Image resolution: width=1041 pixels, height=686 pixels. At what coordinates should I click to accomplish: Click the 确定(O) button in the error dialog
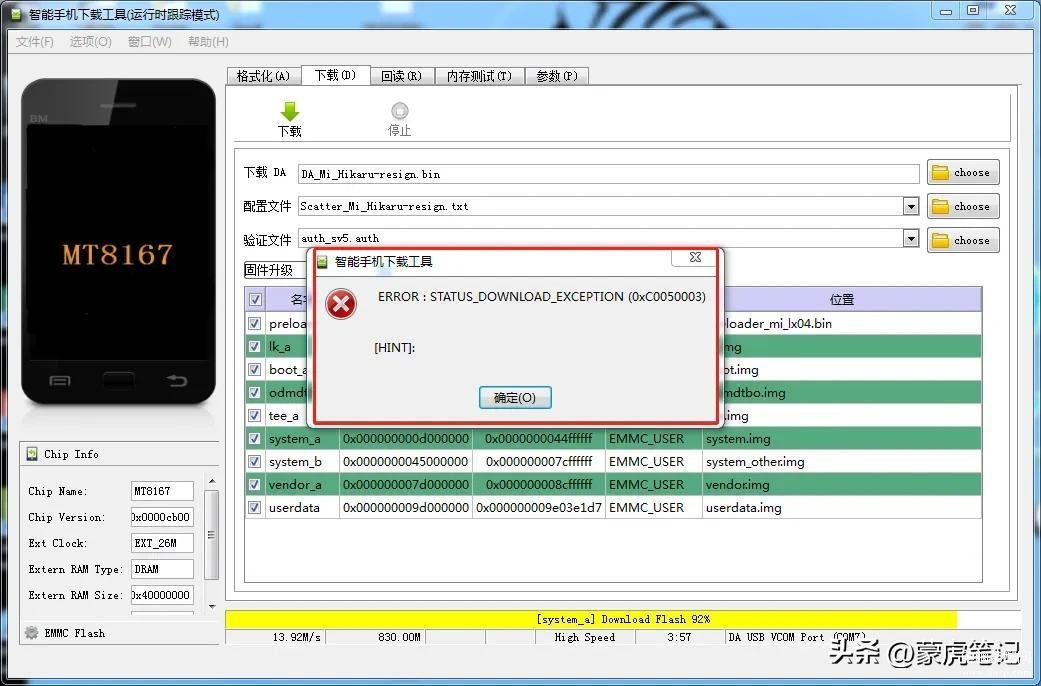pyautogui.click(x=515, y=398)
